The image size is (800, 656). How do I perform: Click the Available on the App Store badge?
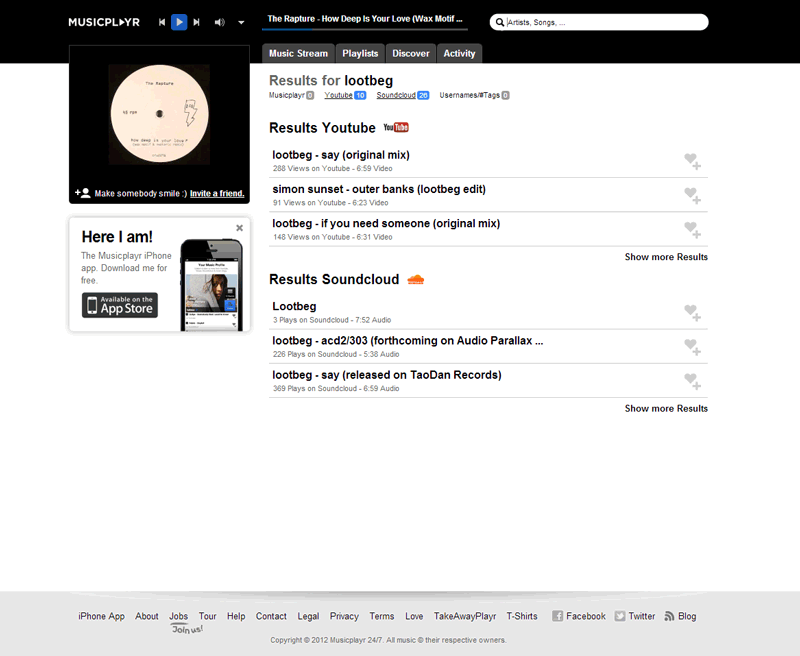pyautogui.click(x=120, y=305)
